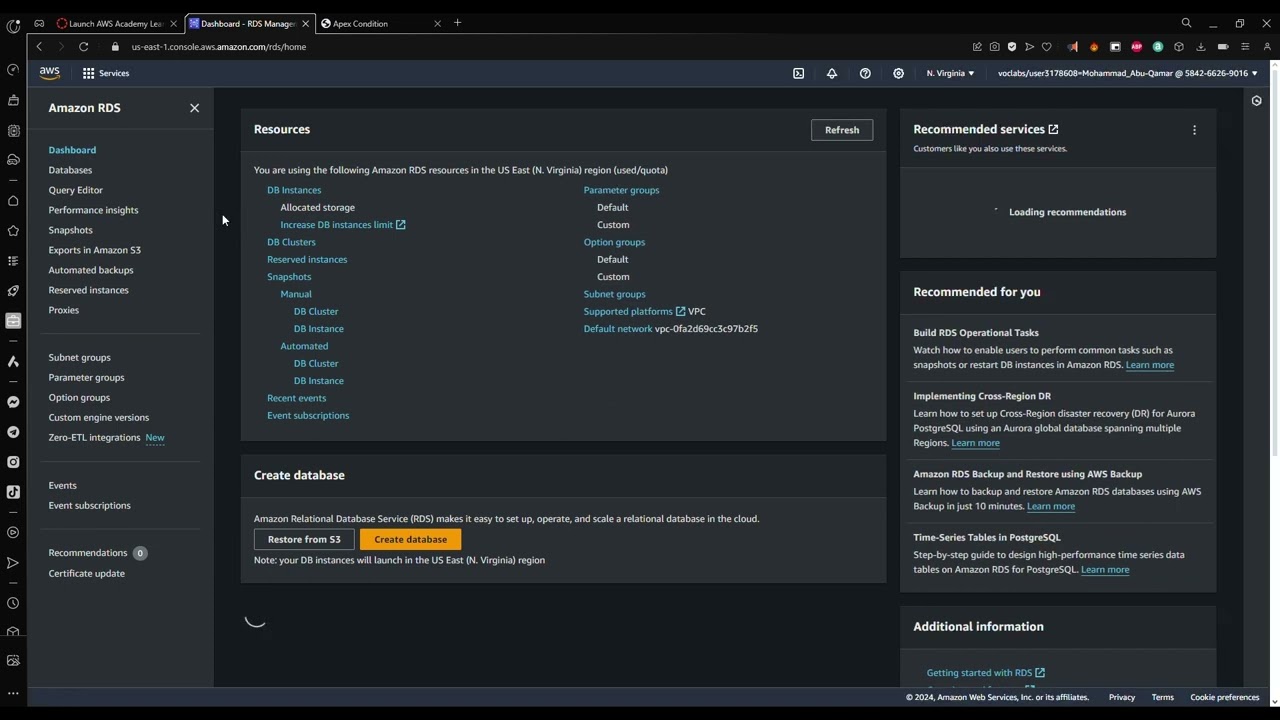
Task: Open AWS CloudShell terminal icon
Action: (x=798, y=73)
